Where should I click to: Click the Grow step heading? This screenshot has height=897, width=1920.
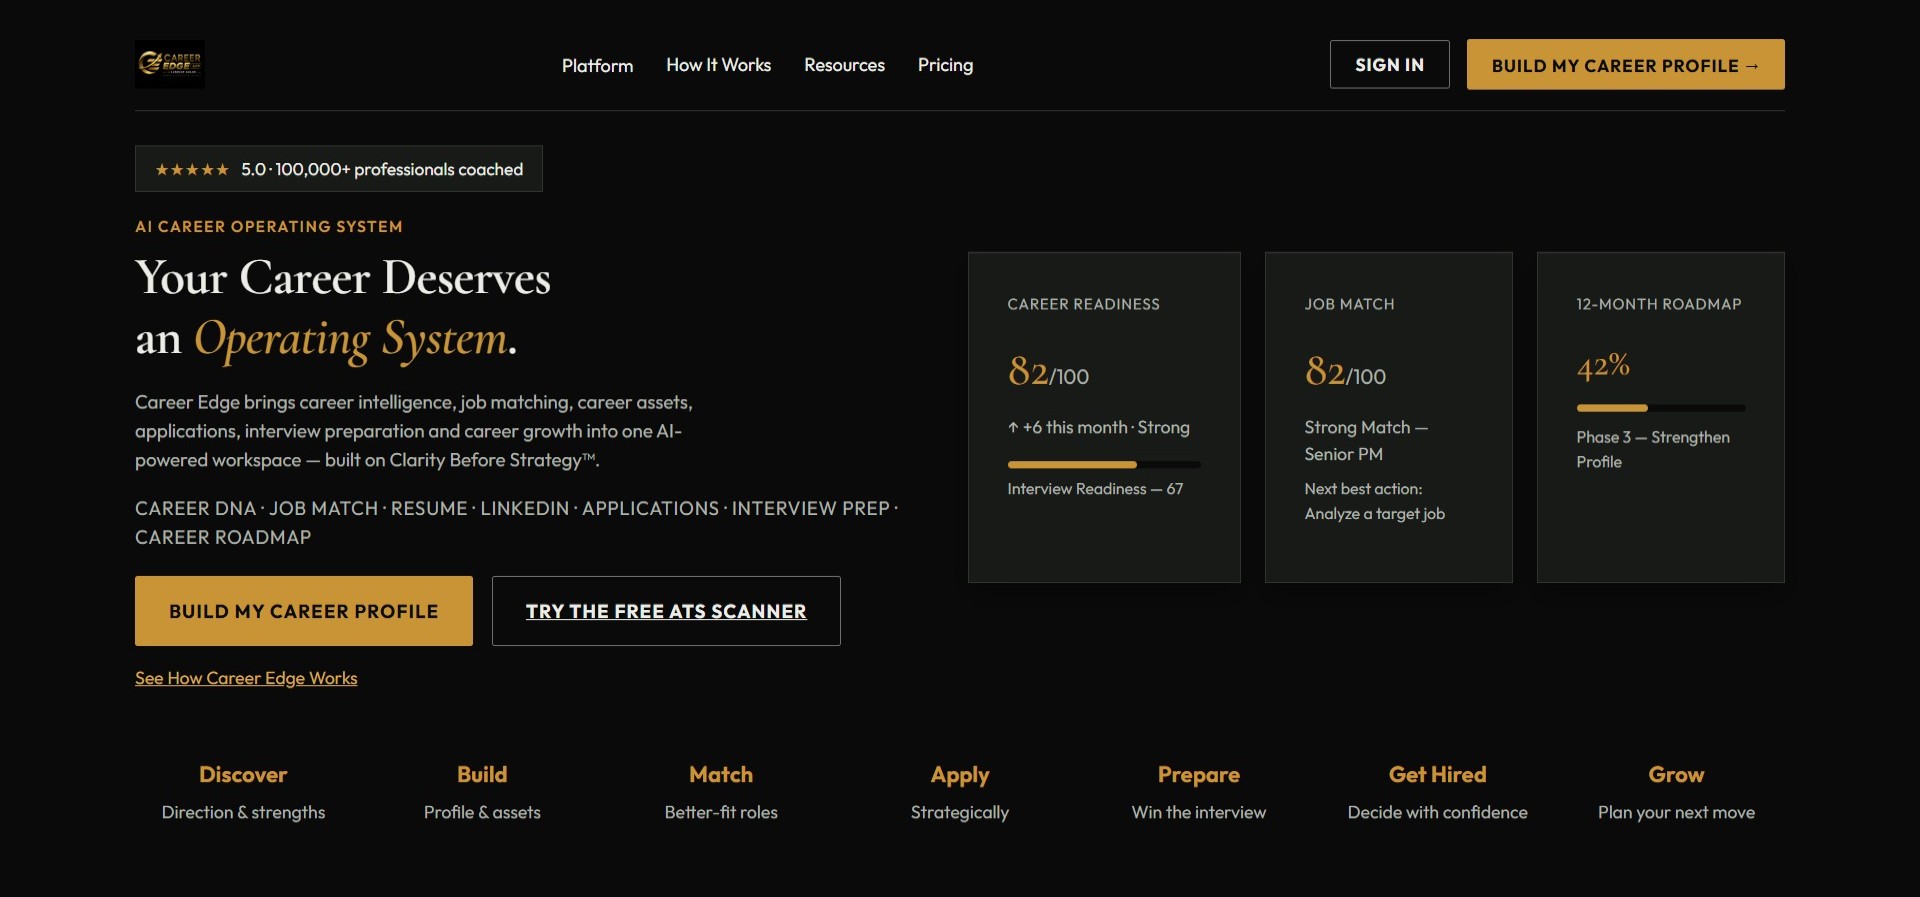point(1676,775)
